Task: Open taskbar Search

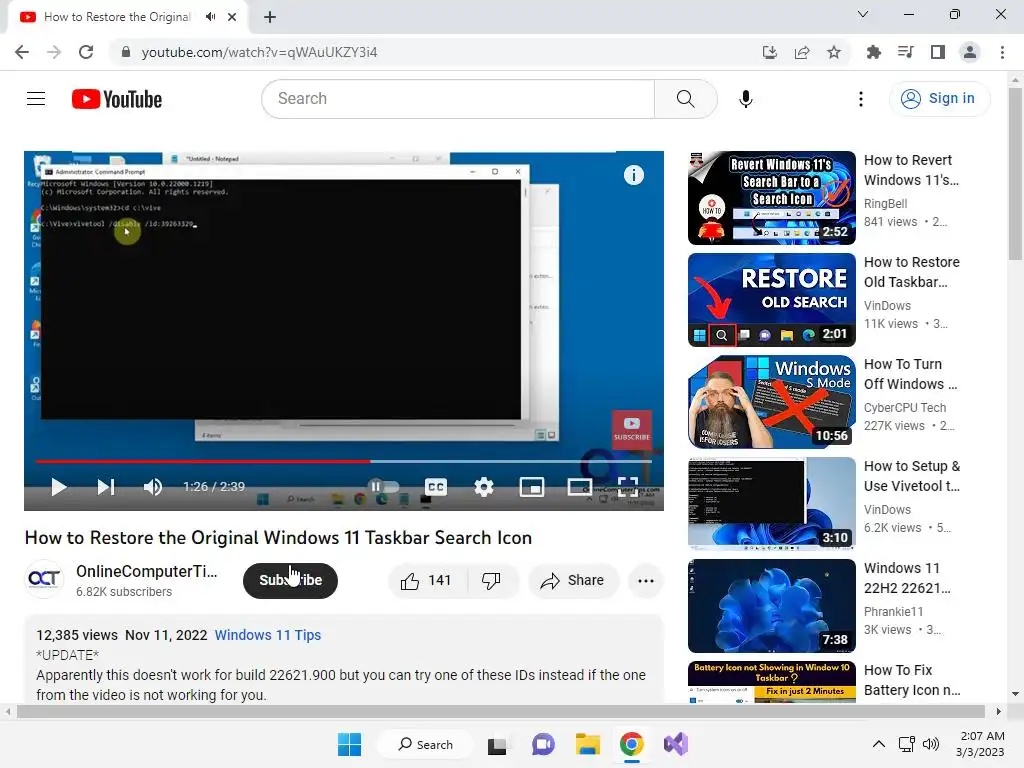Action: point(426,744)
